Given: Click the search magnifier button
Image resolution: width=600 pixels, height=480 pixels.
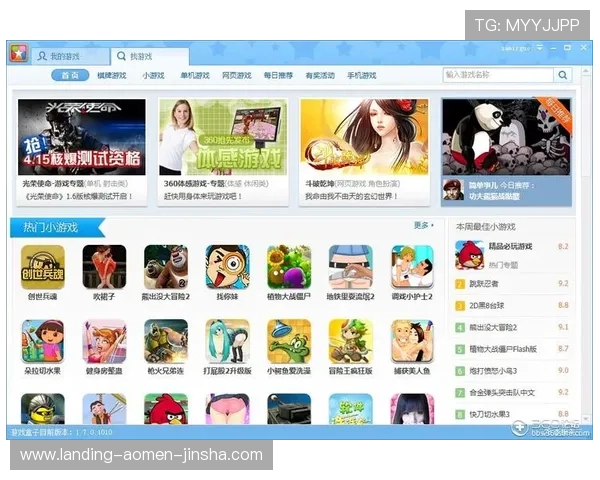Looking at the screenshot, I should coord(562,75).
